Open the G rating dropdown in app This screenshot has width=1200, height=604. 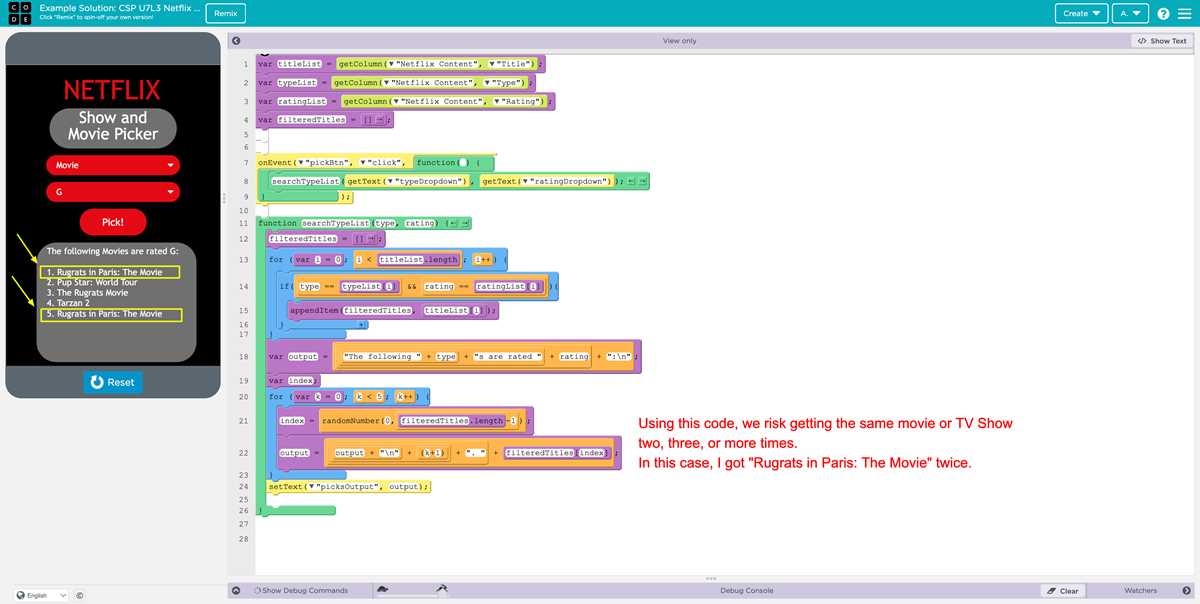(x=113, y=191)
